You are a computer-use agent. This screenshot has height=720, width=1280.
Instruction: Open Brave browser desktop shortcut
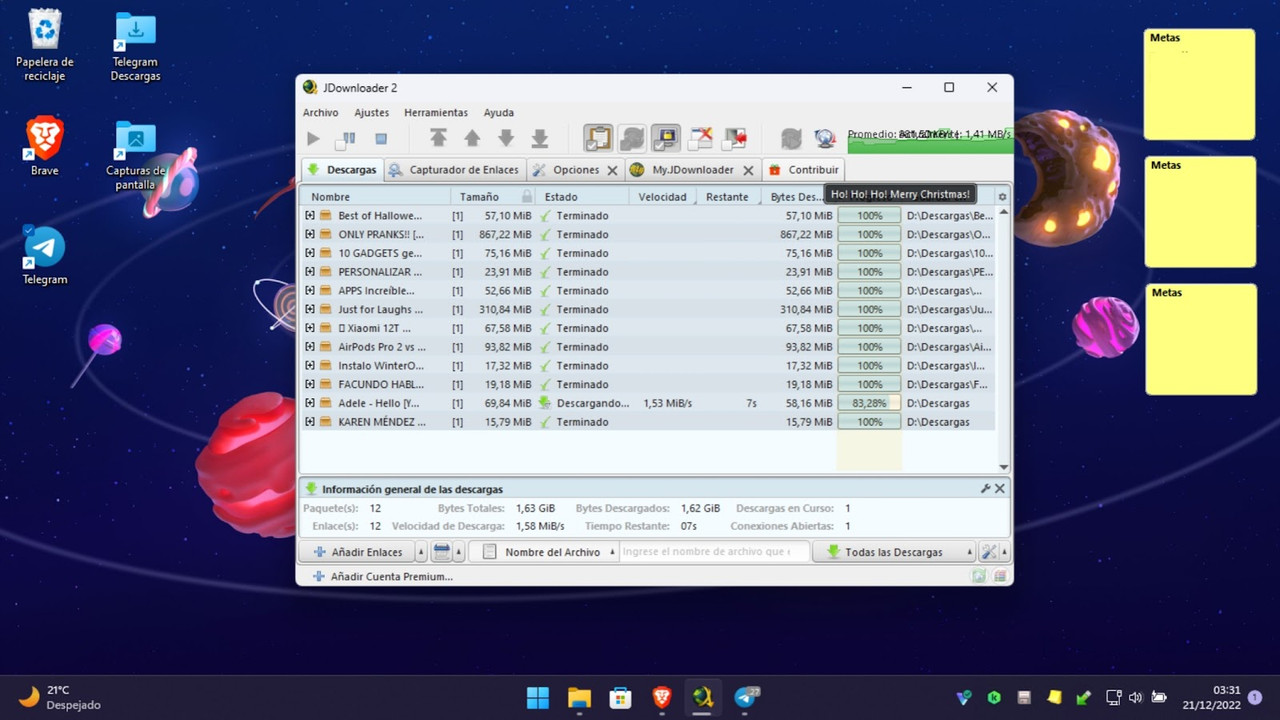[44, 147]
